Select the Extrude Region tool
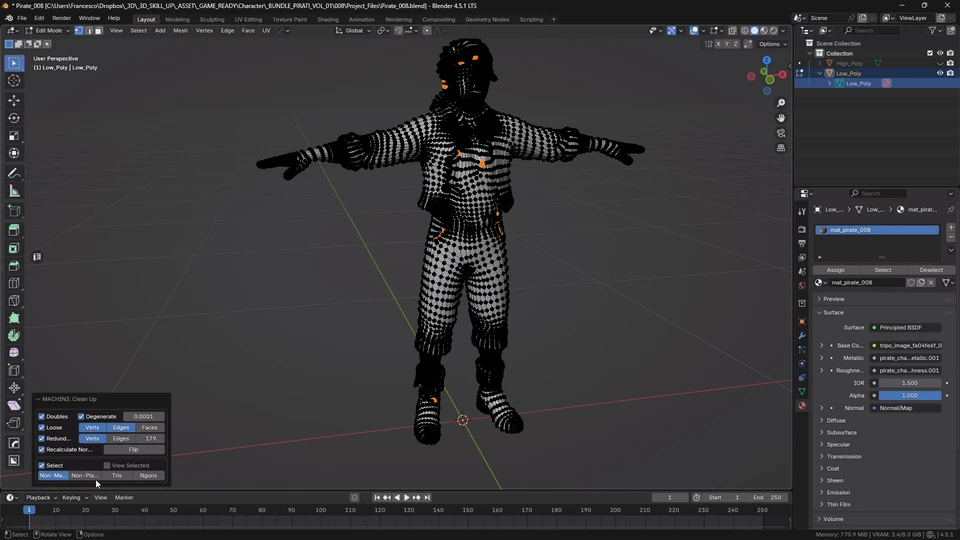The height and width of the screenshot is (540, 960). point(14,230)
